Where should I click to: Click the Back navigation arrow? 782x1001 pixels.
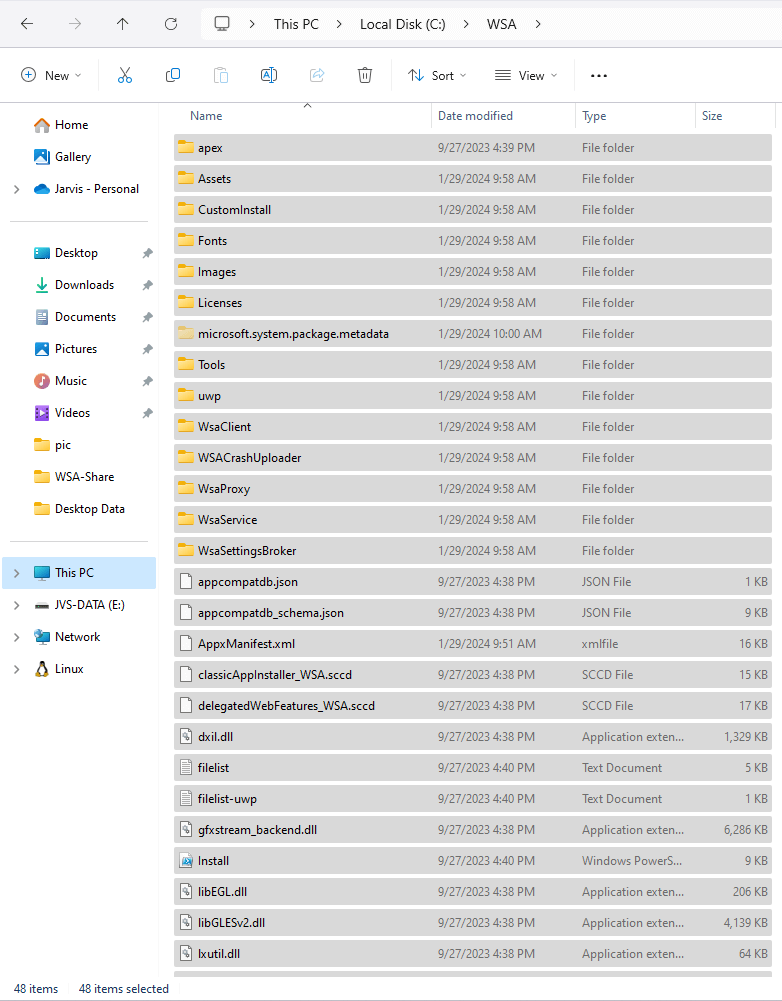click(27, 24)
